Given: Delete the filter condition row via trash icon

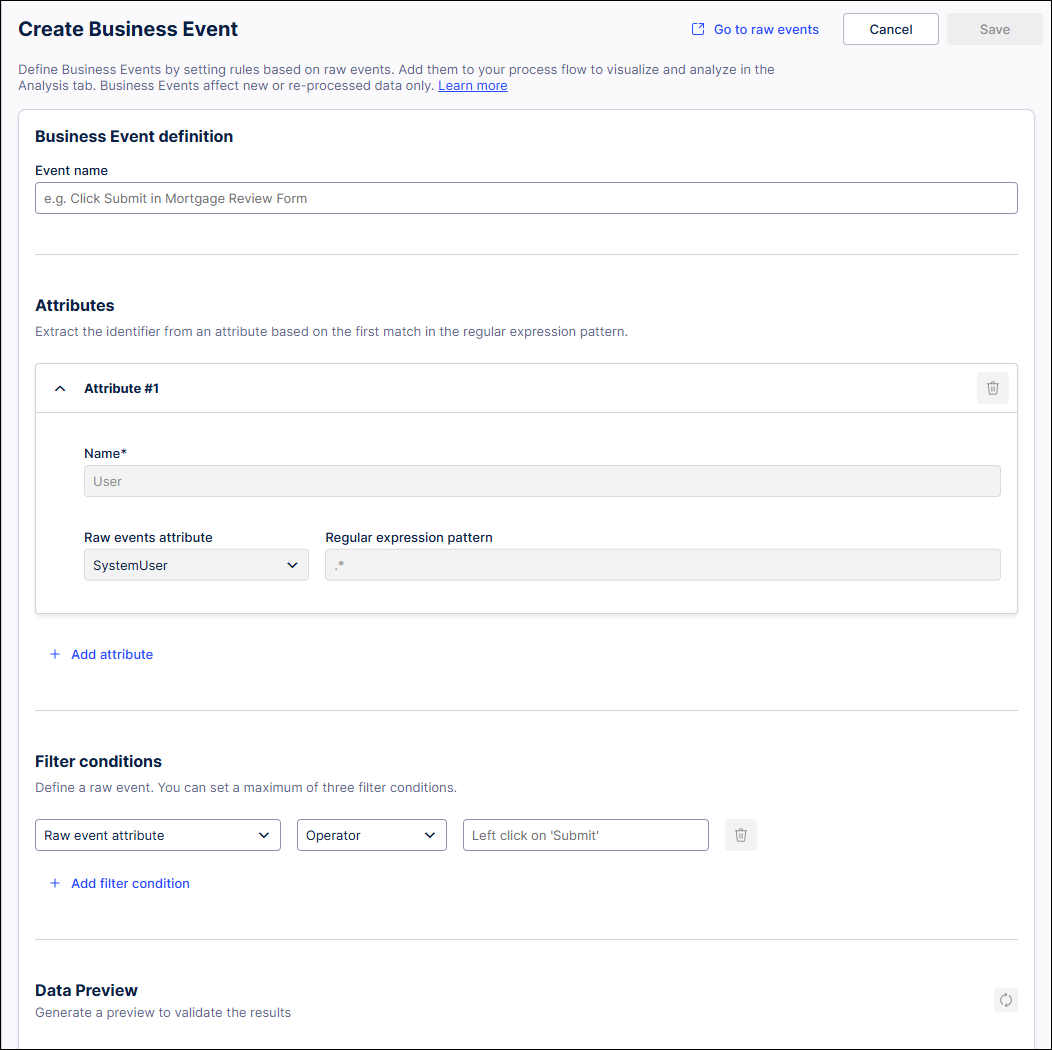Looking at the screenshot, I should pyautogui.click(x=741, y=835).
